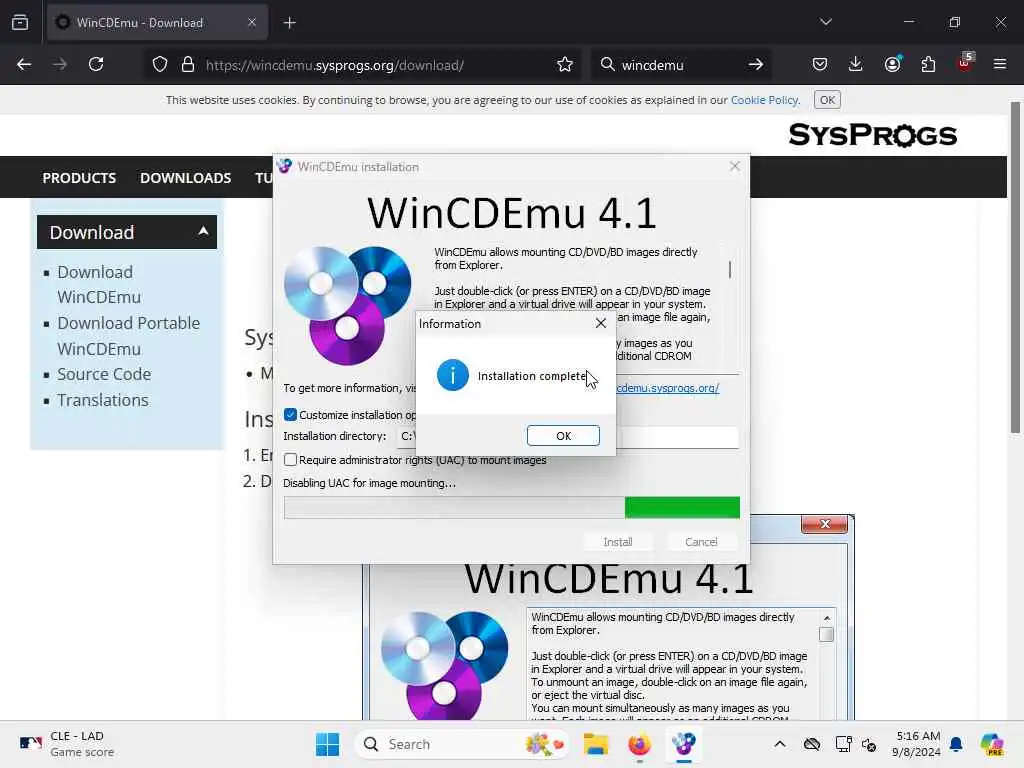The height and width of the screenshot is (768, 1024).
Task: Click the browser forward arrow
Action: [60, 65]
